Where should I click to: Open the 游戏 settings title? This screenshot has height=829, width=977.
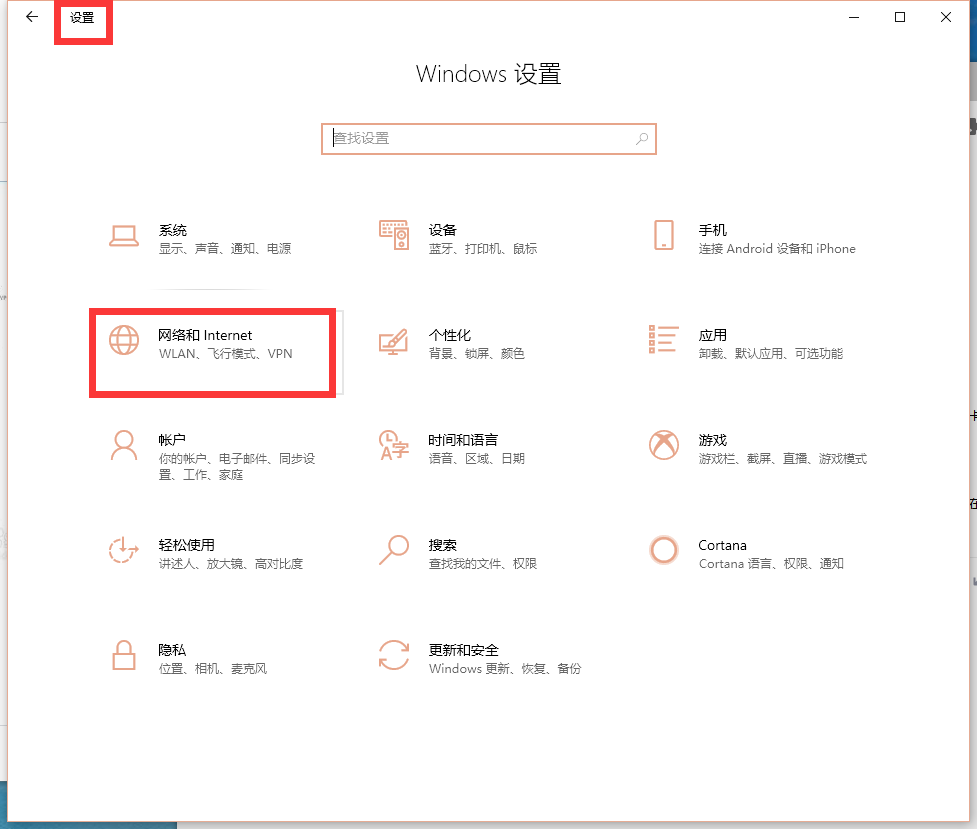tap(712, 439)
